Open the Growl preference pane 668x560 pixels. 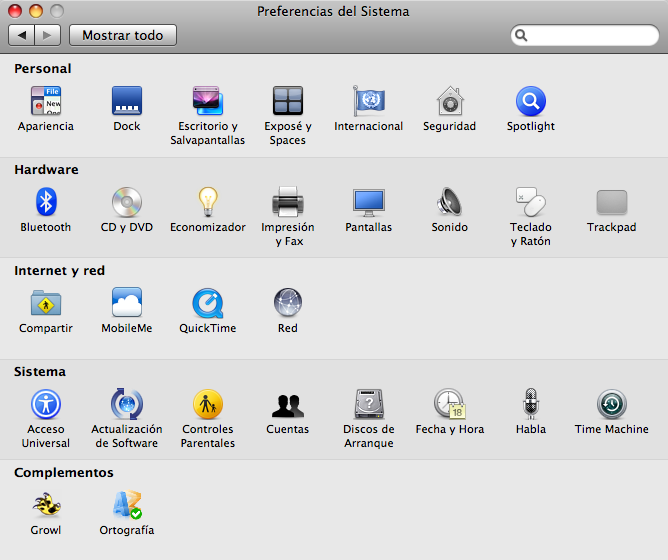(46, 506)
